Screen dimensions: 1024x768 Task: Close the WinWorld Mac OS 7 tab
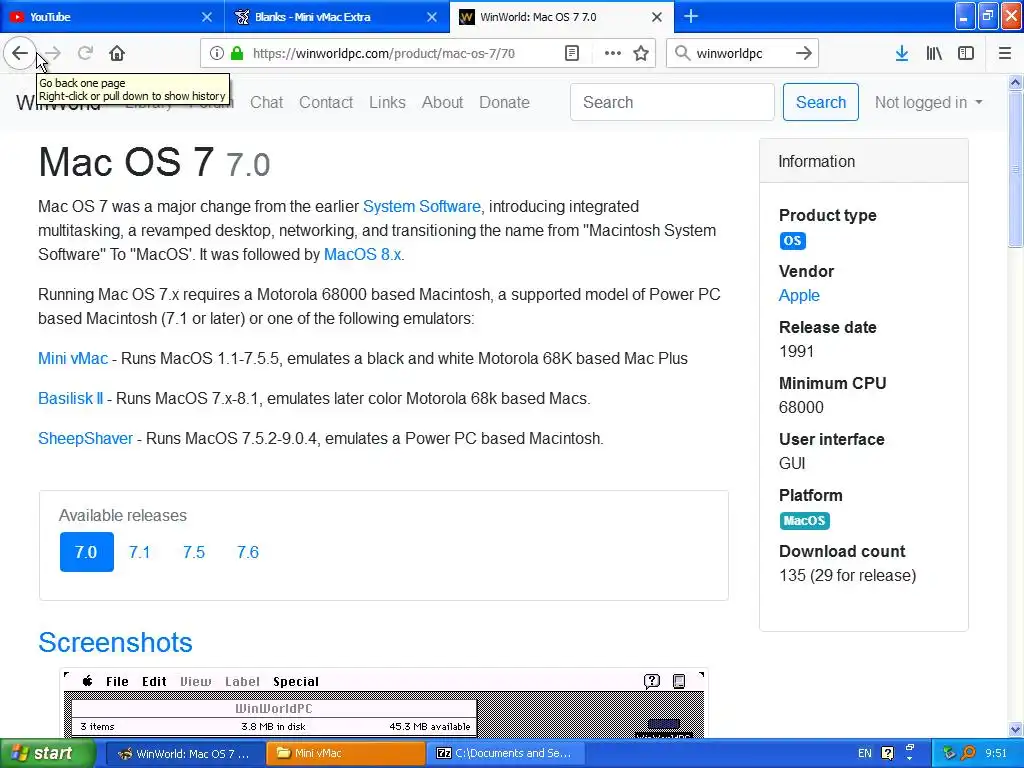click(657, 17)
